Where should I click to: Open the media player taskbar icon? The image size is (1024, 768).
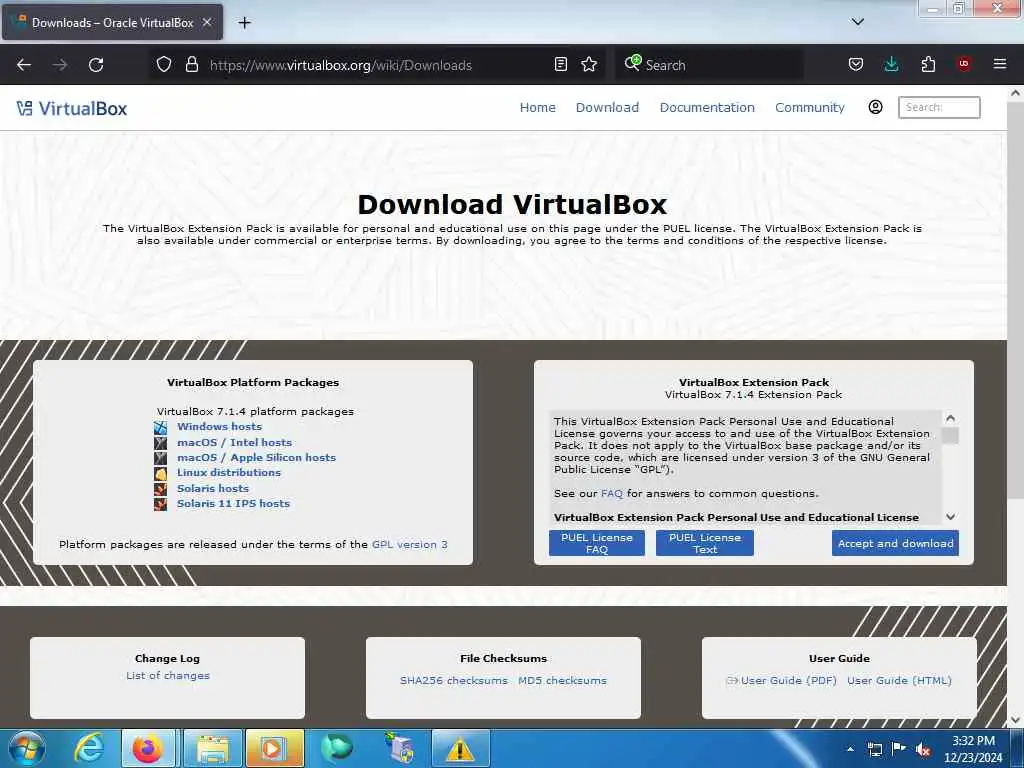tap(274, 748)
